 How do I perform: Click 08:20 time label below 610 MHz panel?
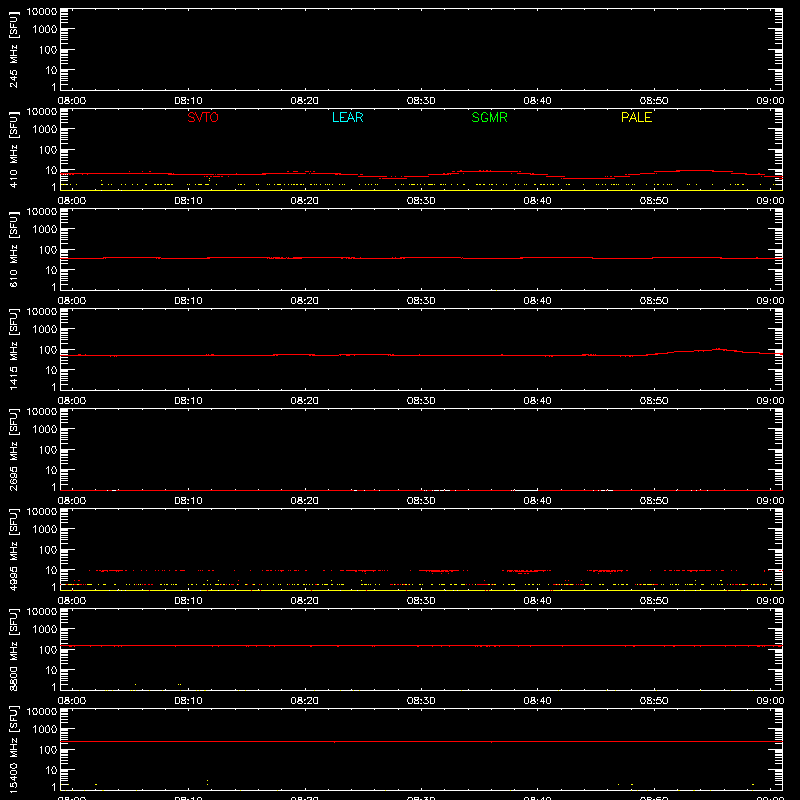(x=305, y=301)
